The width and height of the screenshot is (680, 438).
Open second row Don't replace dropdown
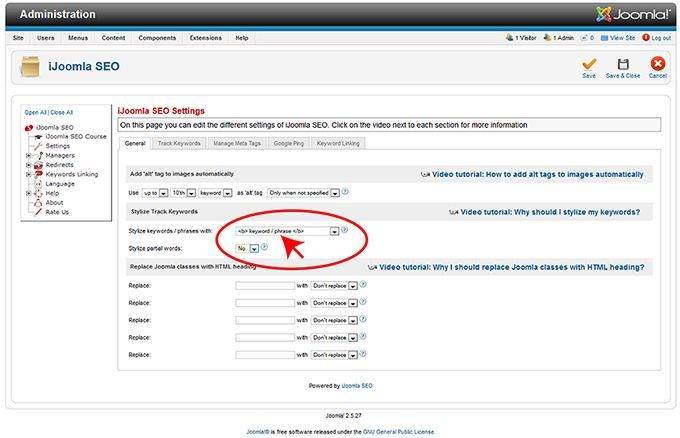tap(334, 303)
